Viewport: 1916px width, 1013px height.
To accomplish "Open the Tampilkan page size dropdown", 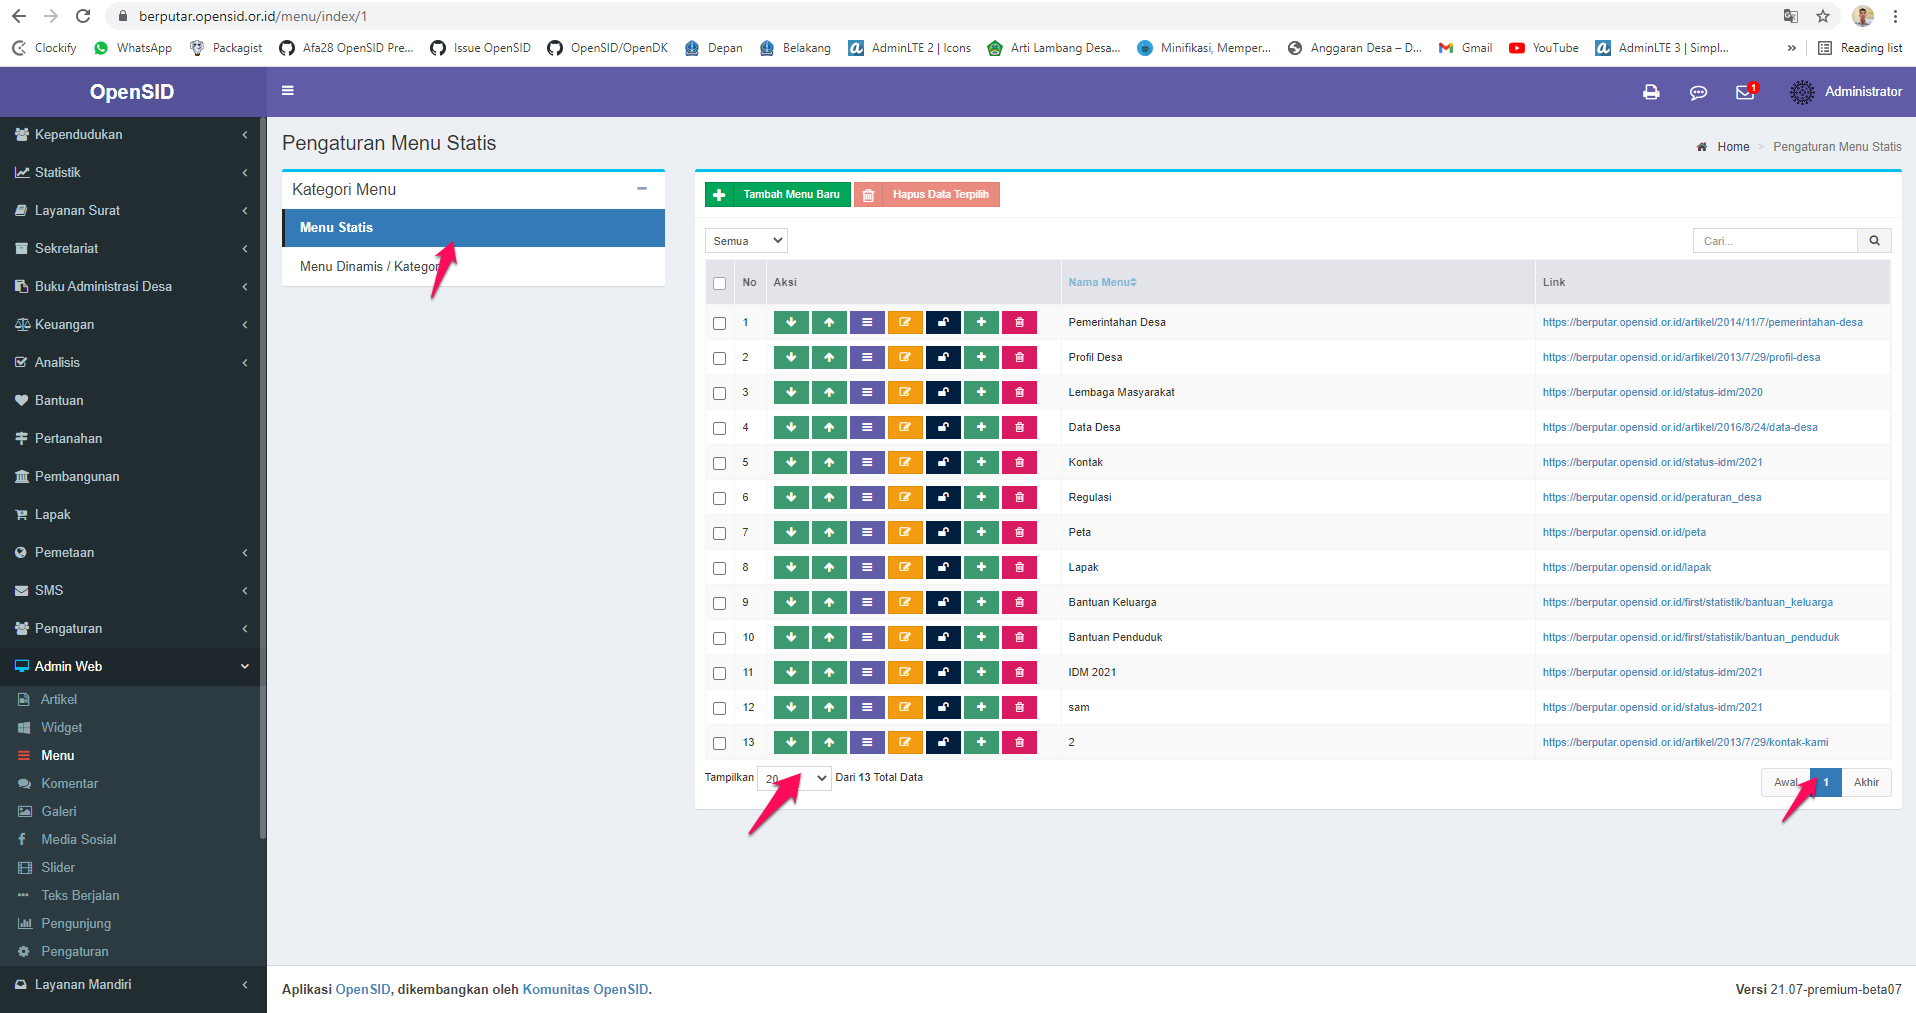I will click(793, 777).
